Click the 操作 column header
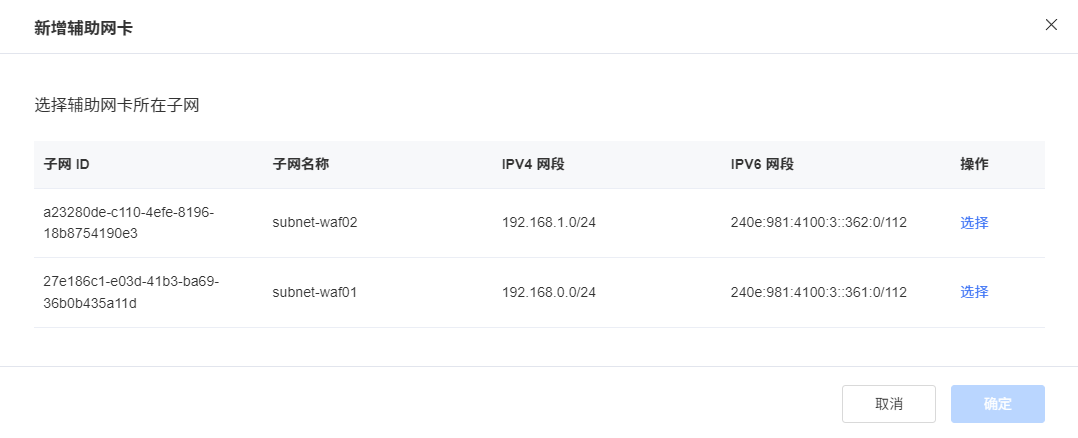 (x=974, y=165)
